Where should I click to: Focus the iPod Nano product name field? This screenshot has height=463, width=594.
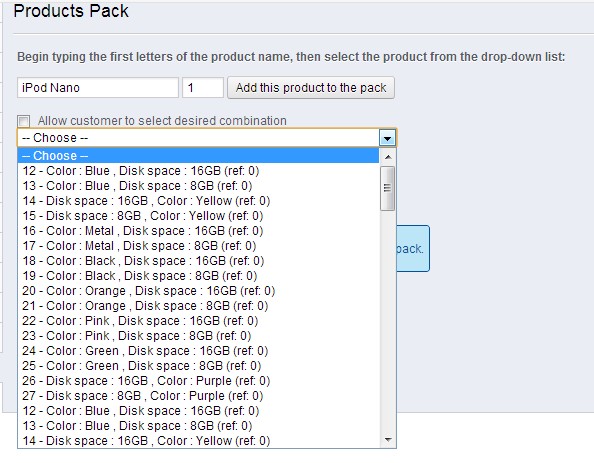(x=98, y=88)
